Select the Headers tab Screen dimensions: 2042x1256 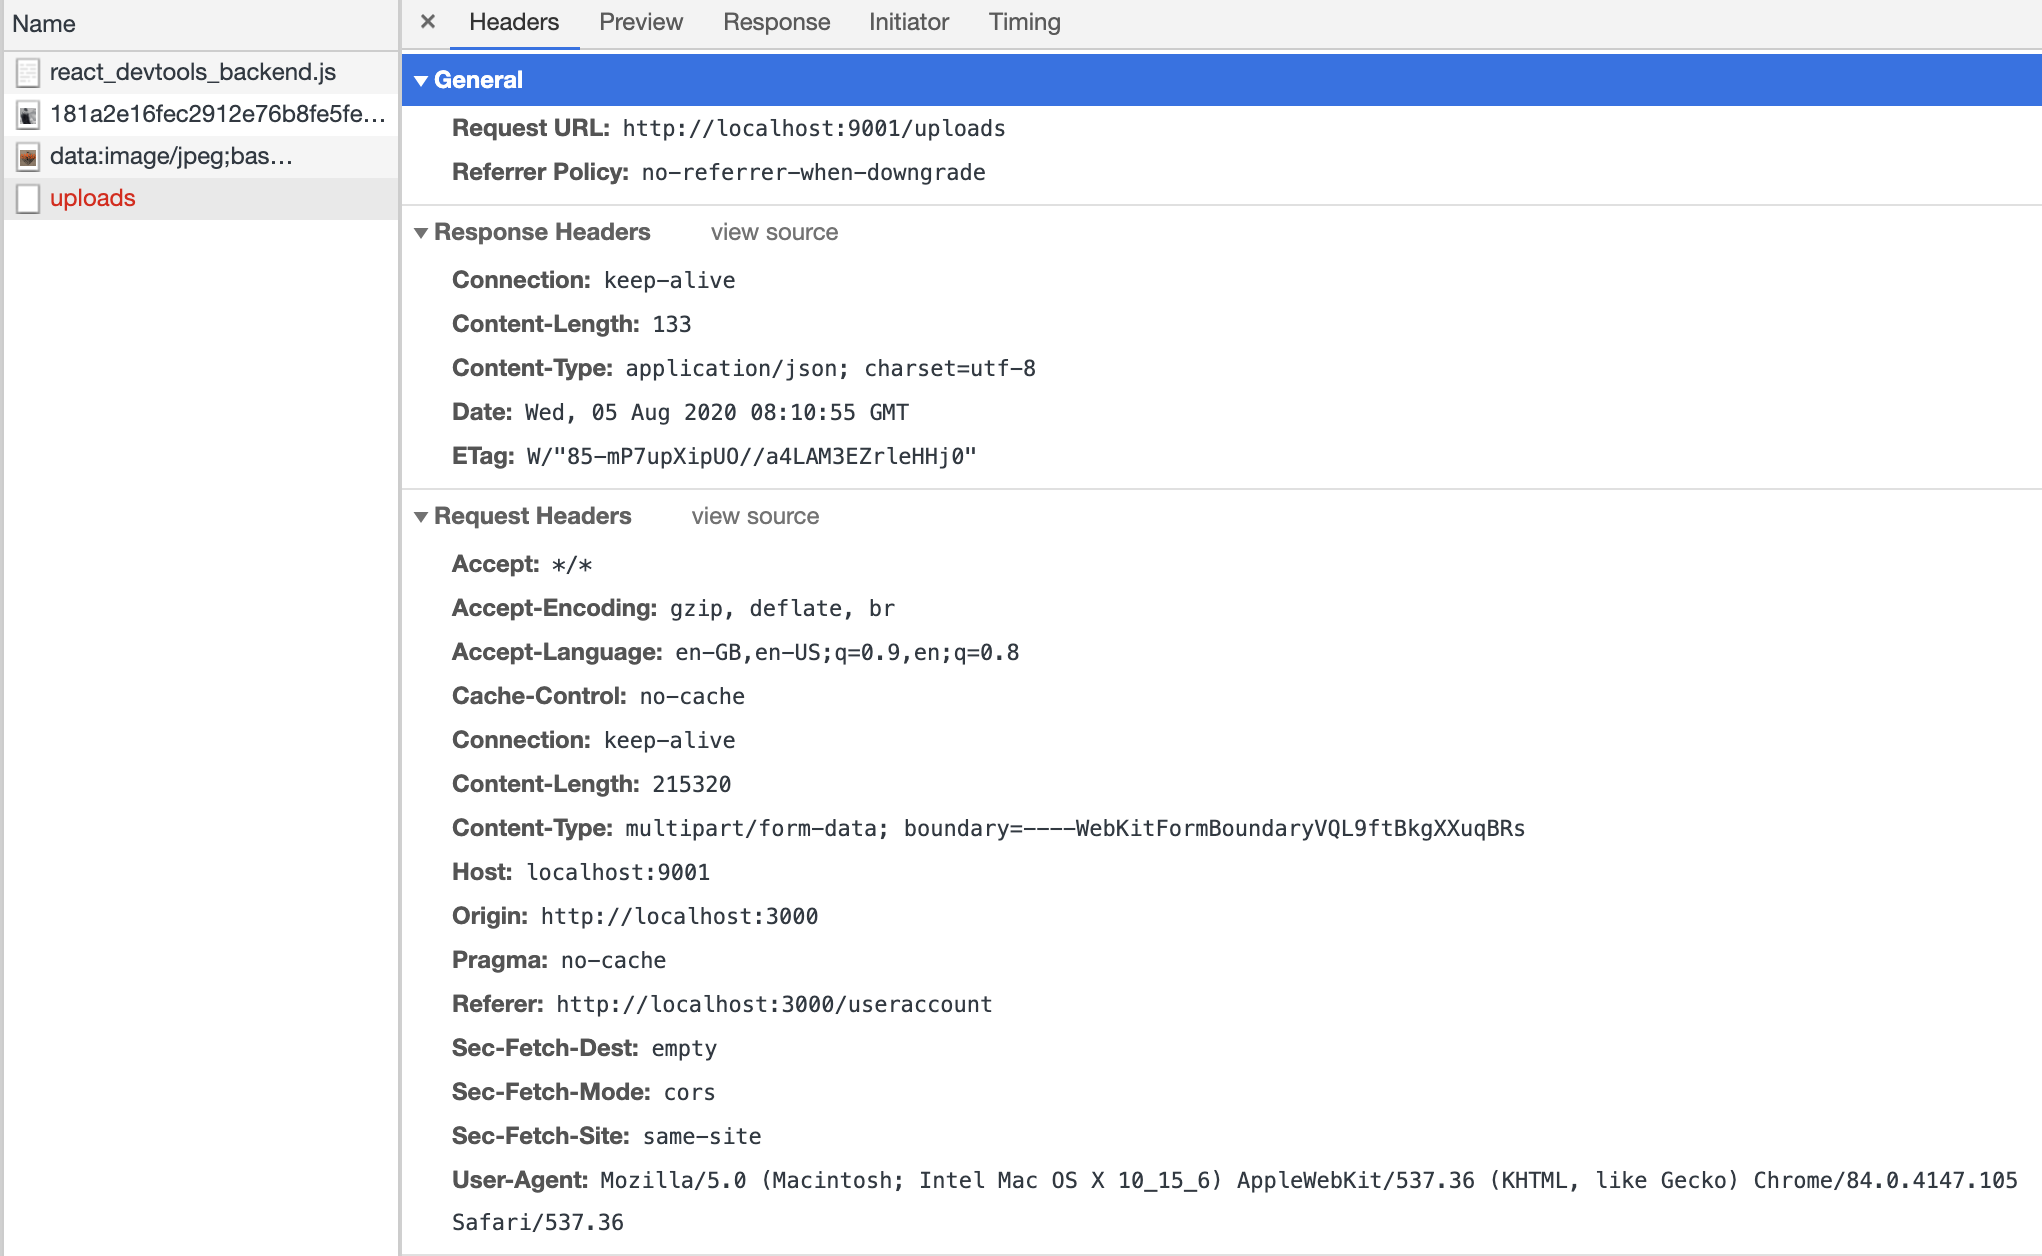click(x=514, y=22)
